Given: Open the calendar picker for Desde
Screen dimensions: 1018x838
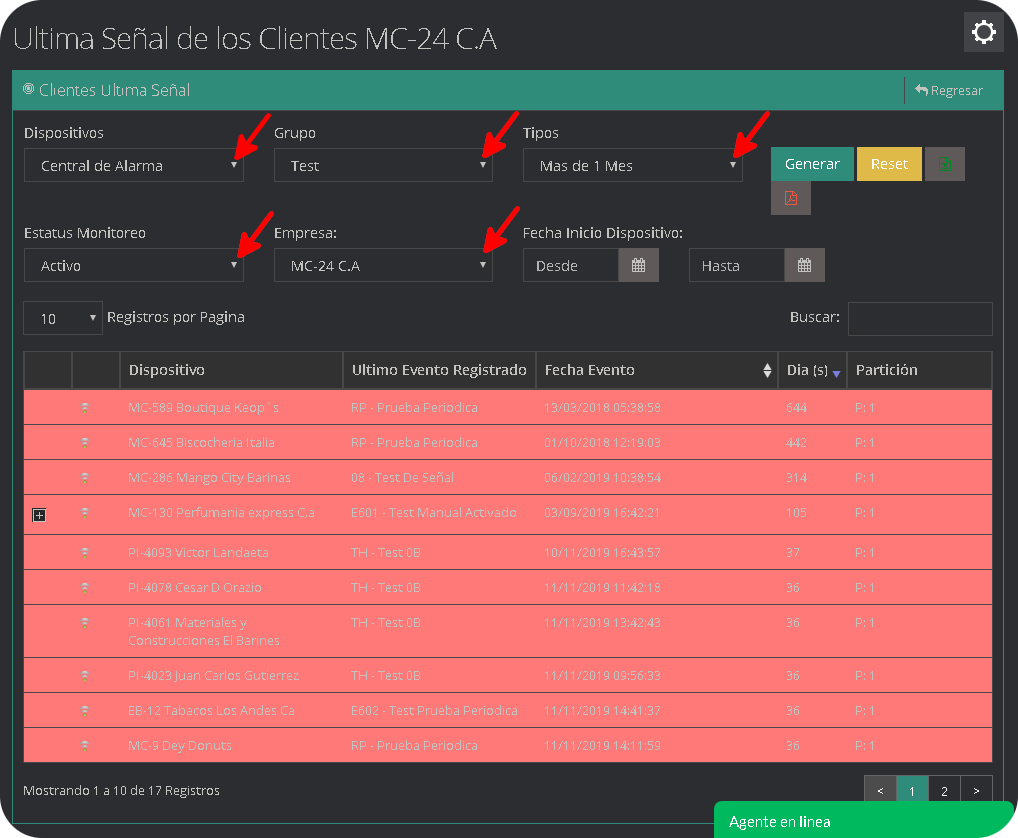Looking at the screenshot, I should 638,265.
